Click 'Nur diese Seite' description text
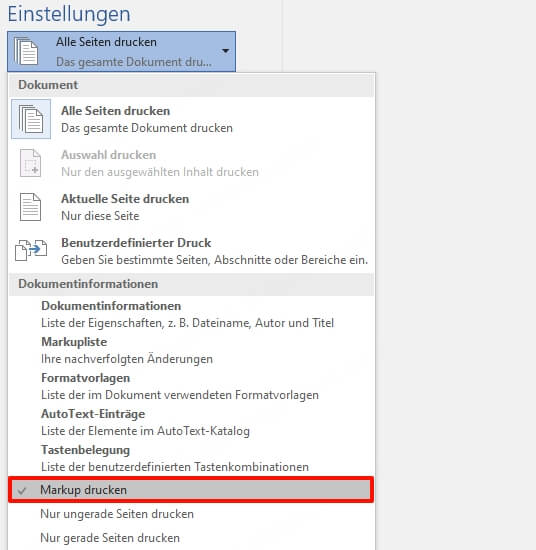This screenshot has height=550, width=536. [x=100, y=216]
